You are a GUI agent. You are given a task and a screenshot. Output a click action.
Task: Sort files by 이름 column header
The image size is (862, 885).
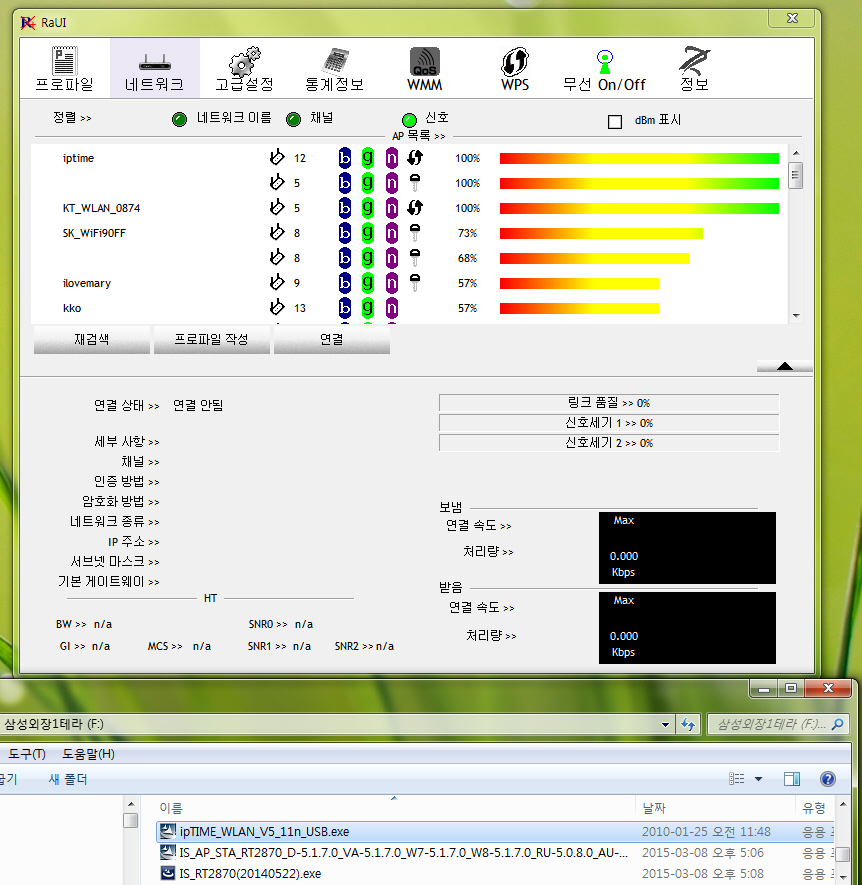click(170, 808)
